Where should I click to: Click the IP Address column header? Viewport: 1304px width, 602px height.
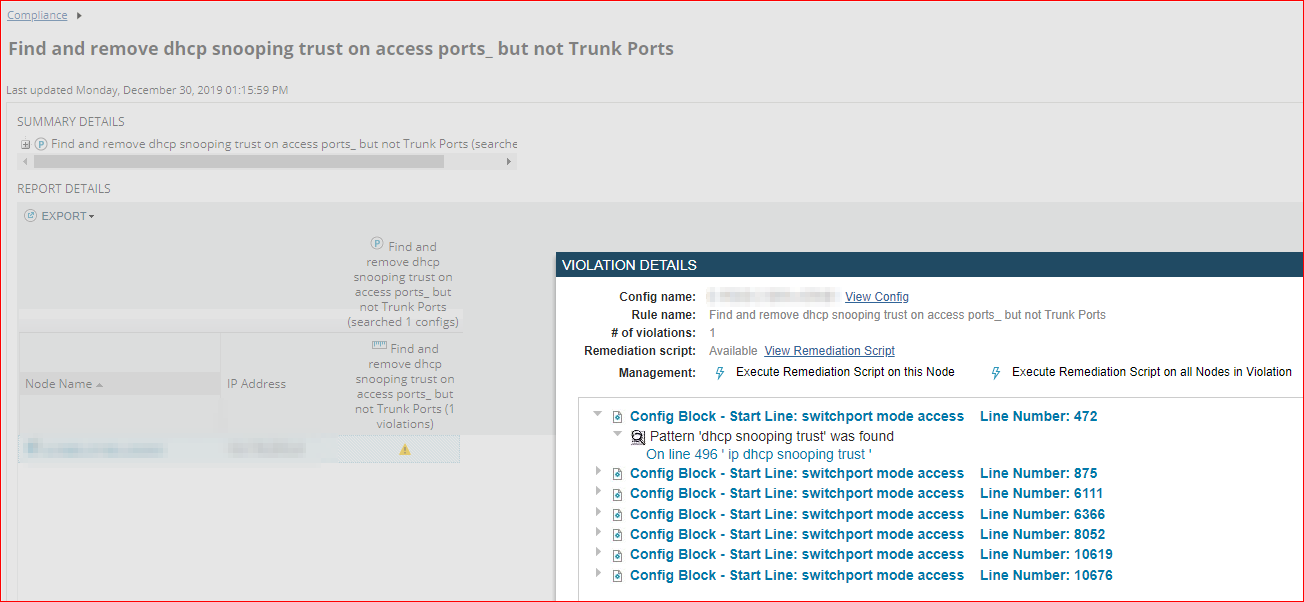coord(256,384)
